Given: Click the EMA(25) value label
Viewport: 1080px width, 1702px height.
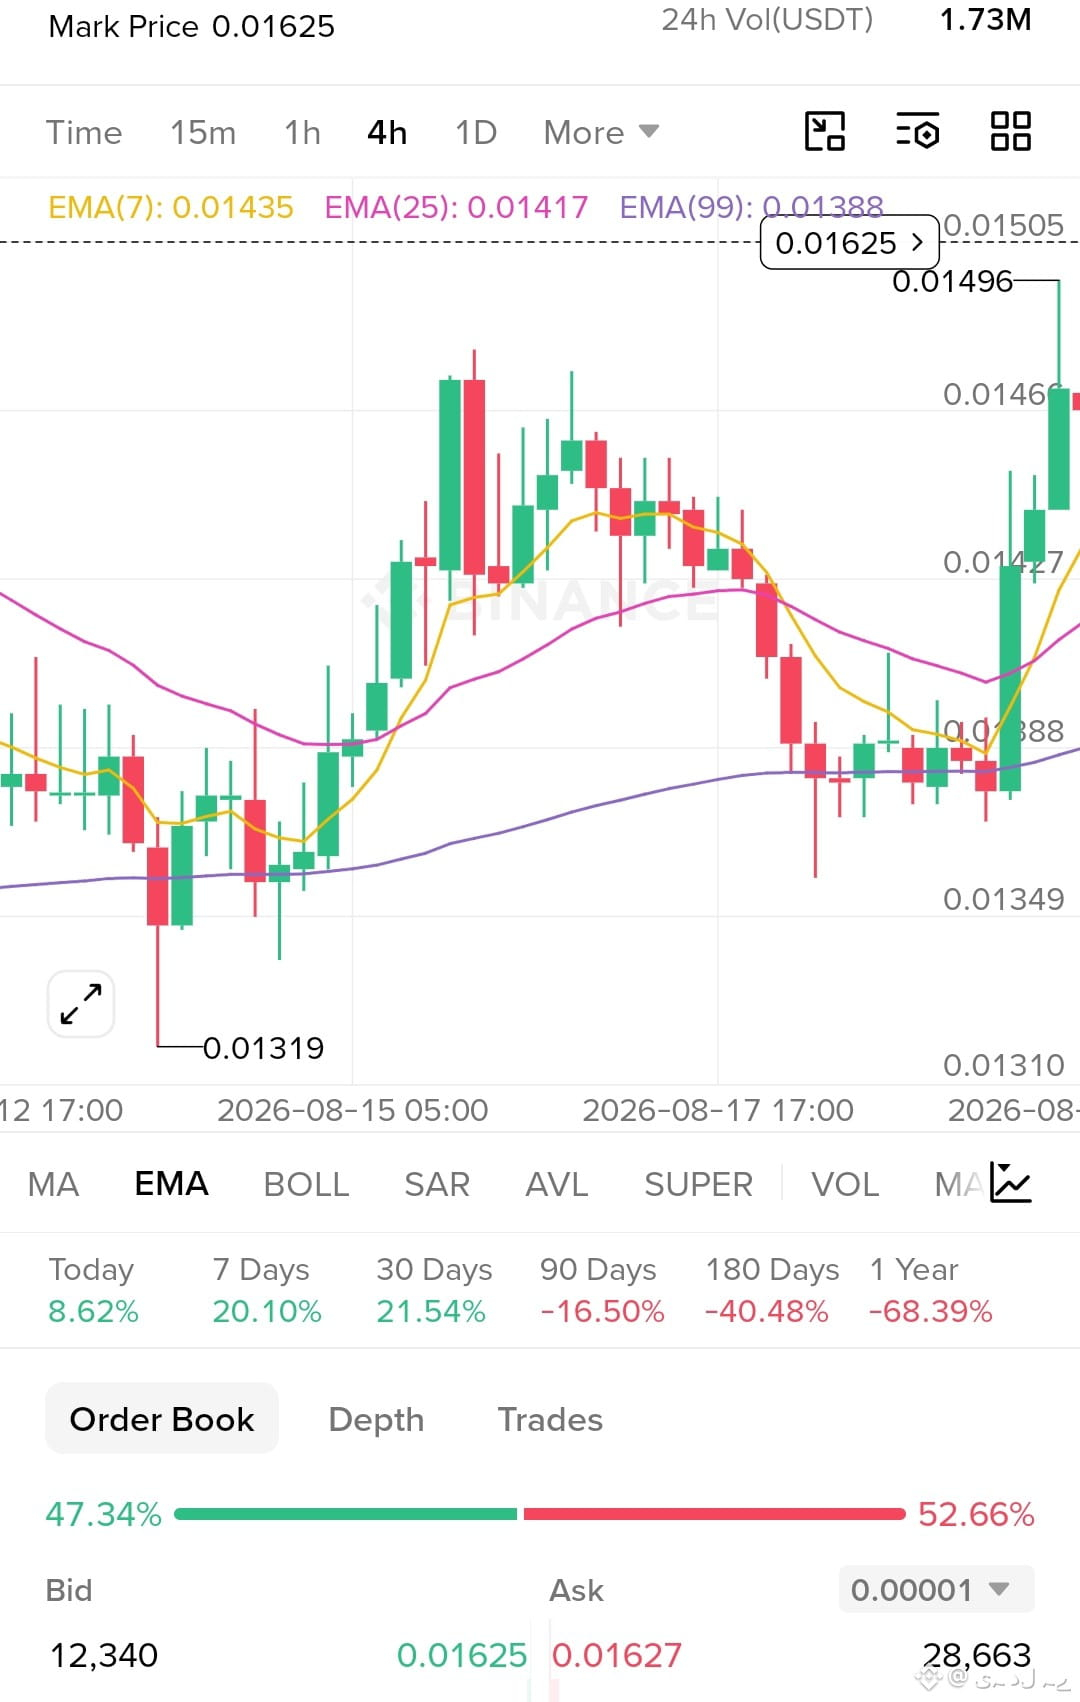Looking at the screenshot, I should coord(456,207).
